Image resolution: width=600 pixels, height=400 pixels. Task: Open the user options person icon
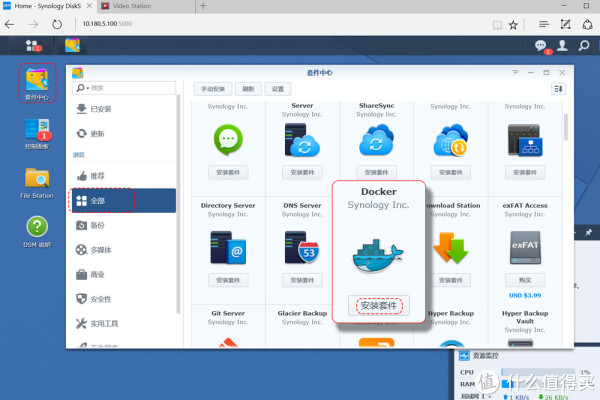point(562,46)
